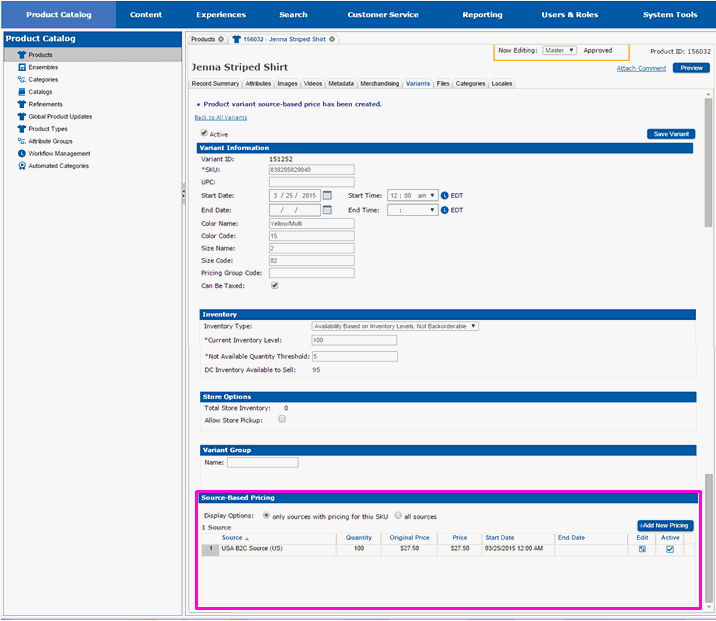Click the Products shirt icon in sidebar

pos(21,55)
